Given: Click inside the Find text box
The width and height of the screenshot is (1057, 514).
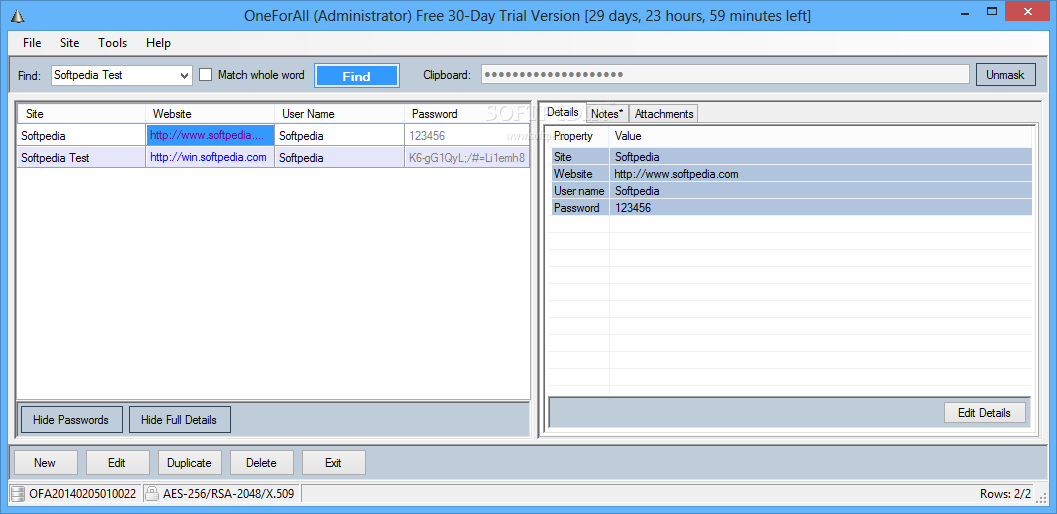Looking at the screenshot, I should 115,76.
